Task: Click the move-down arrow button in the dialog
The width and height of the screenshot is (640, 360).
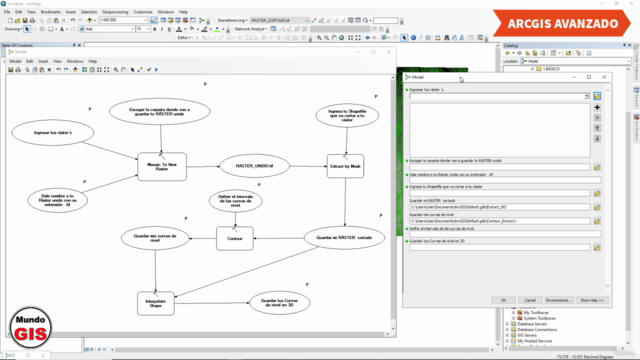Action: [597, 139]
